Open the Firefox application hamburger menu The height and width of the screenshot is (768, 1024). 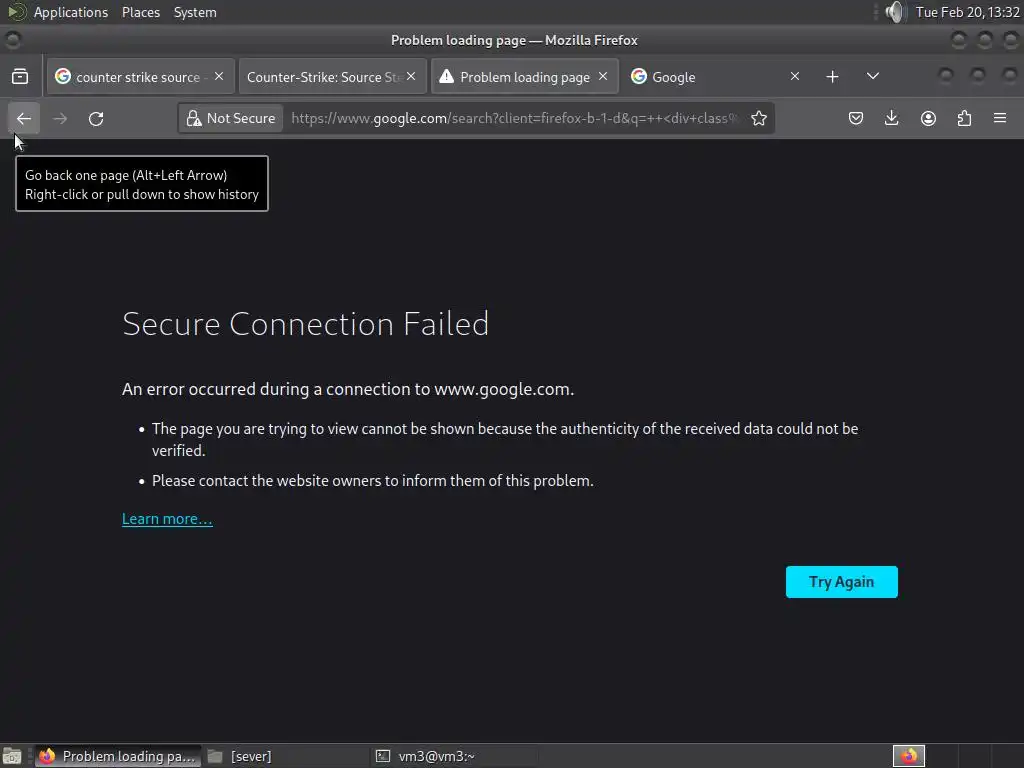[1000, 118]
